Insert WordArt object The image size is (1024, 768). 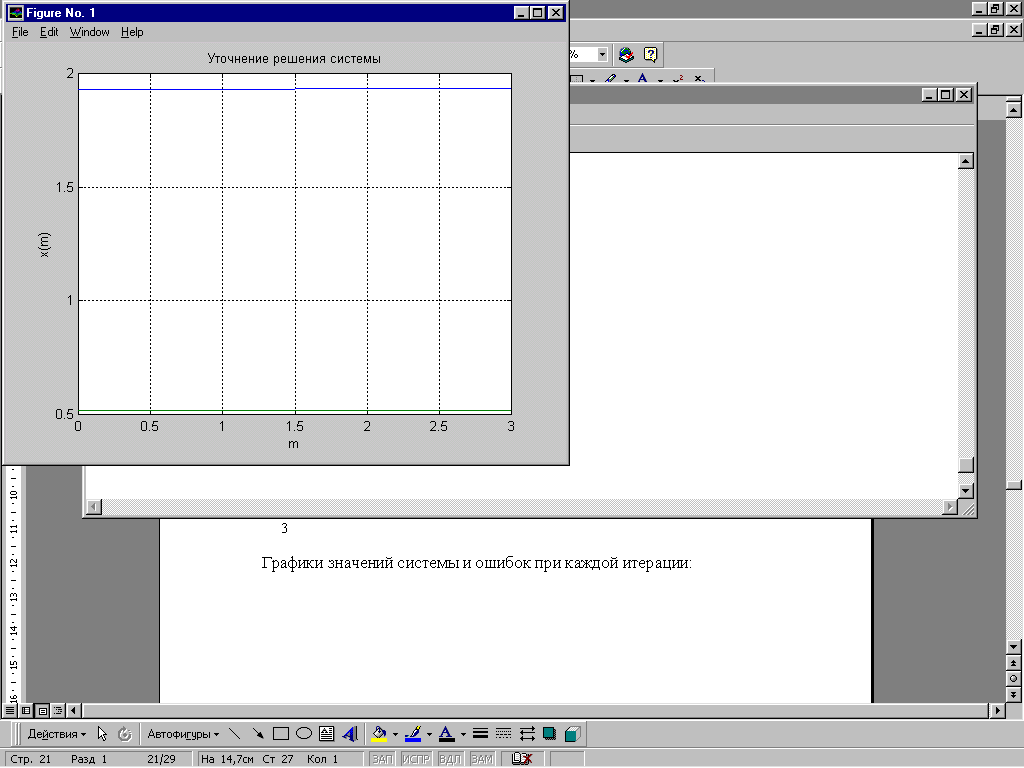[x=350, y=734]
